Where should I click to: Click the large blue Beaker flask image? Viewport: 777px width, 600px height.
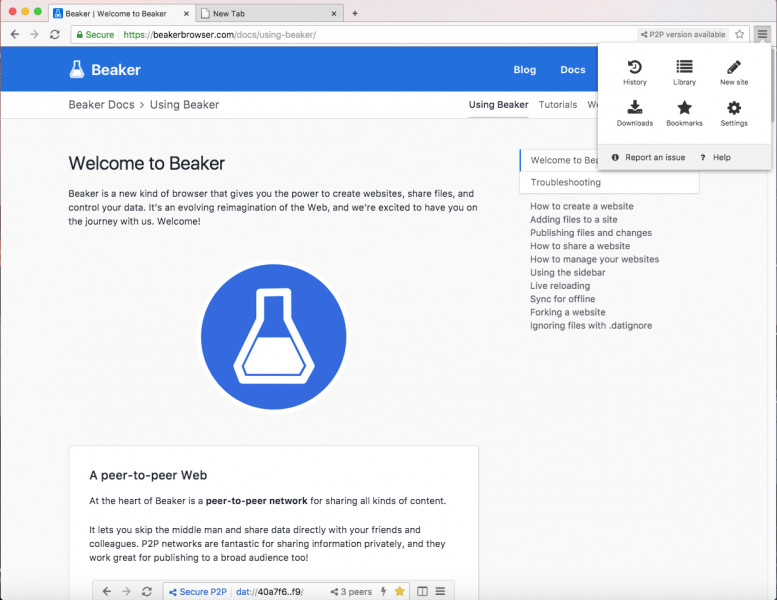pyautogui.click(x=274, y=337)
